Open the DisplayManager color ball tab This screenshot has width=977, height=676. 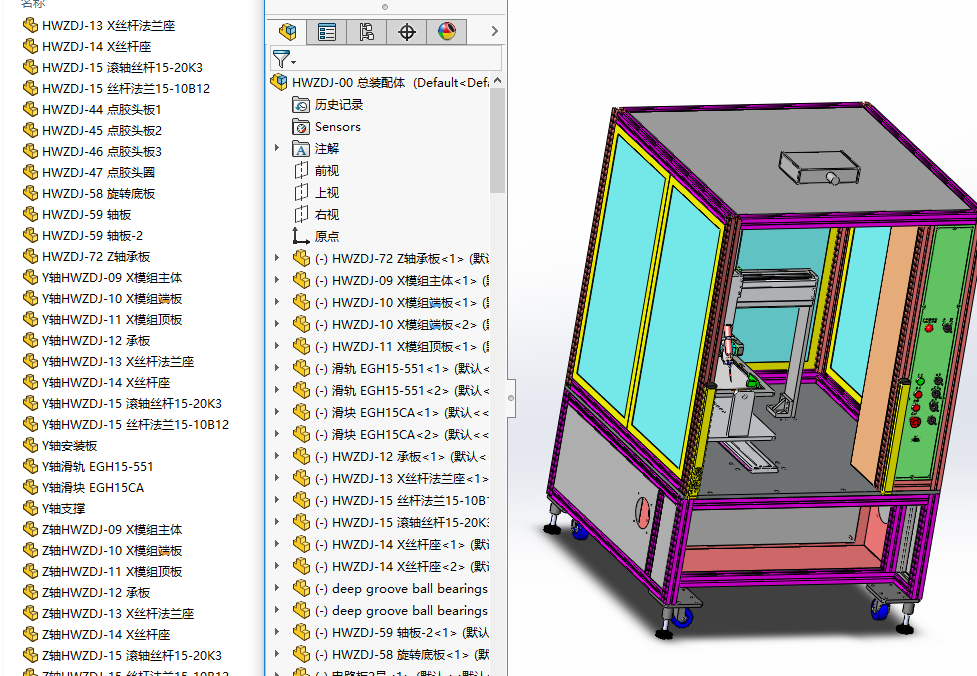(x=446, y=32)
